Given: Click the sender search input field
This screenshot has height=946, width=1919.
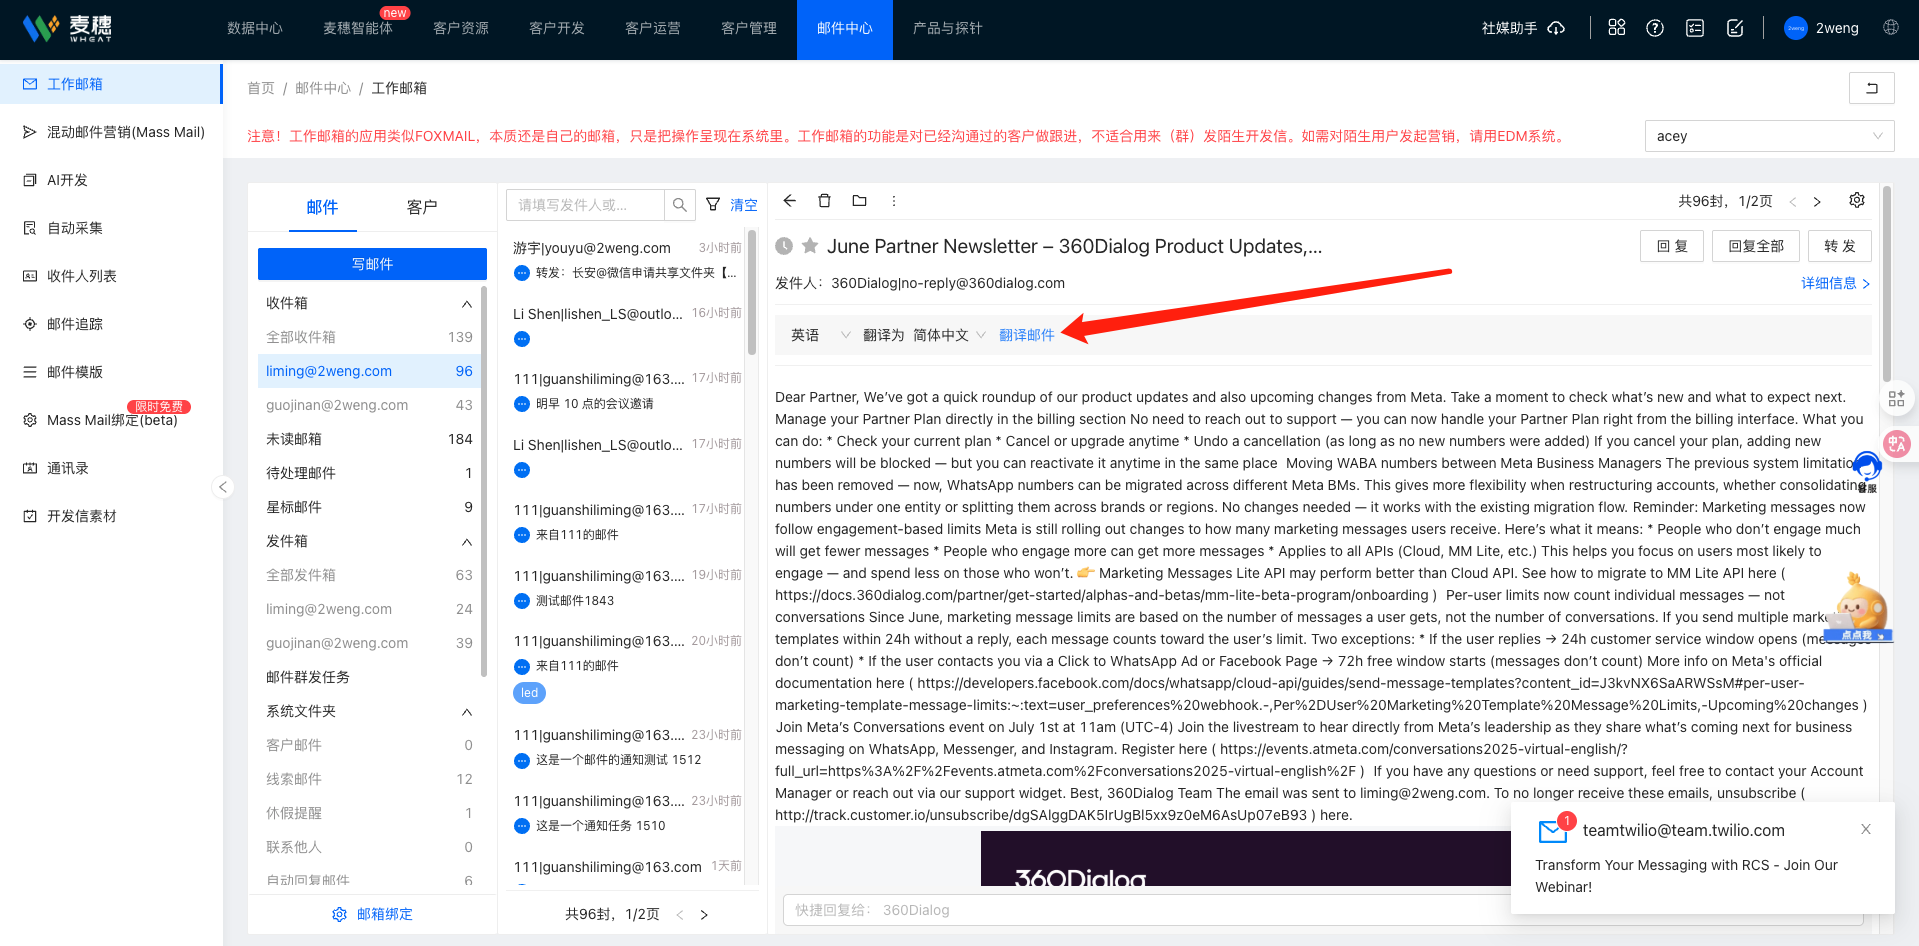Looking at the screenshot, I should pyautogui.click(x=585, y=205).
